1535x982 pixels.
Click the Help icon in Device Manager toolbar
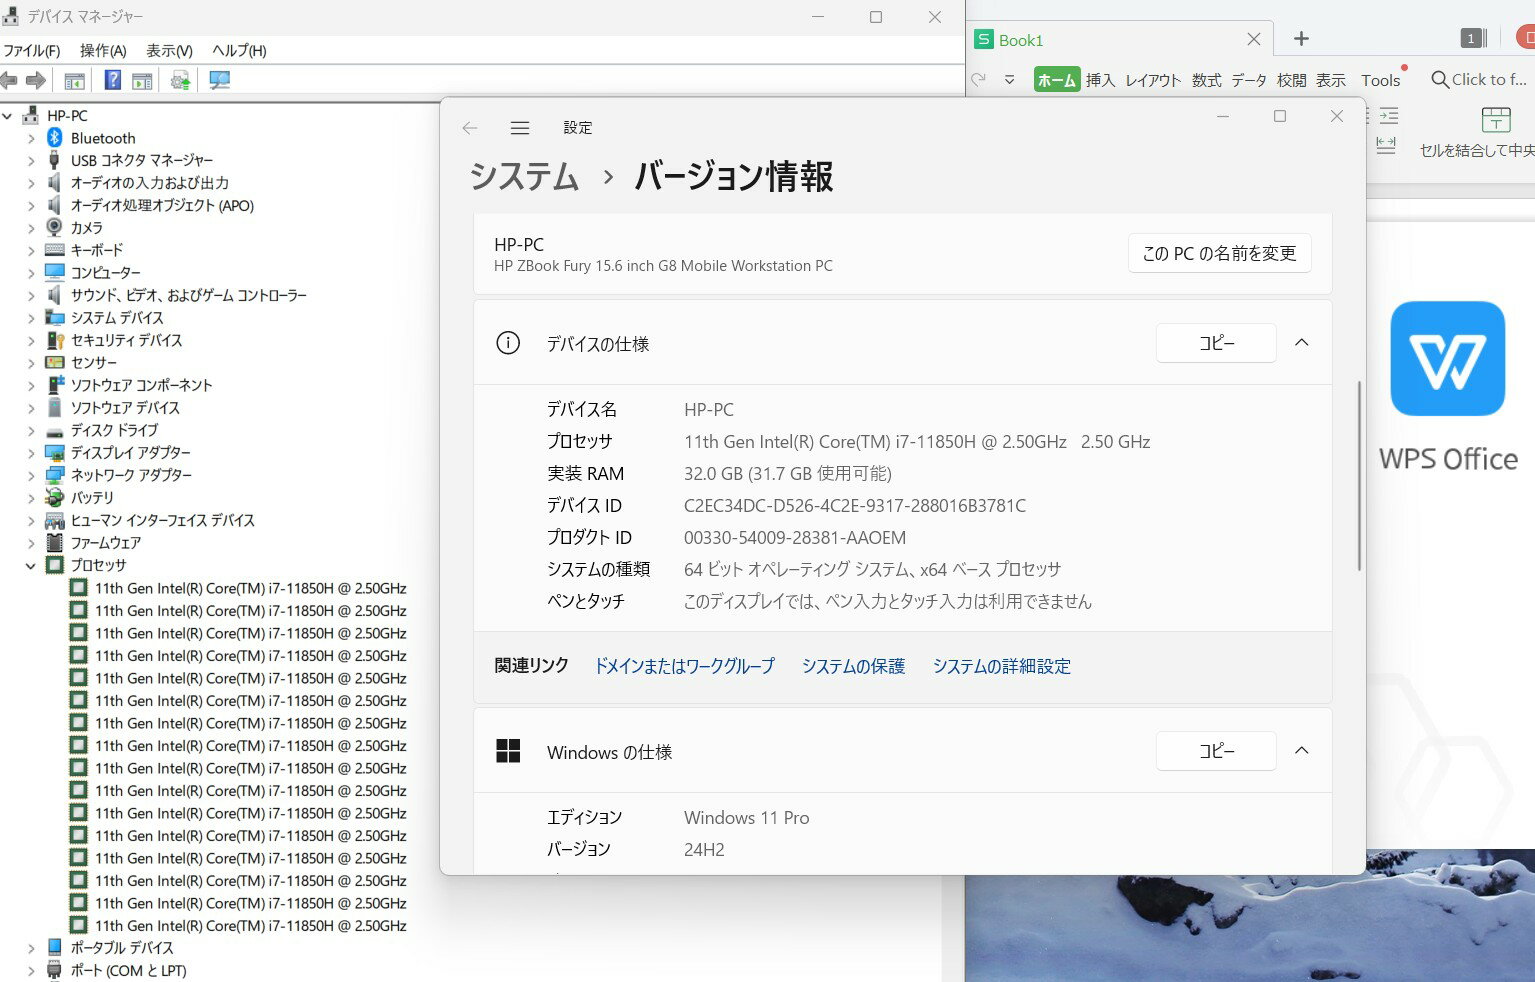click(113, 81)
